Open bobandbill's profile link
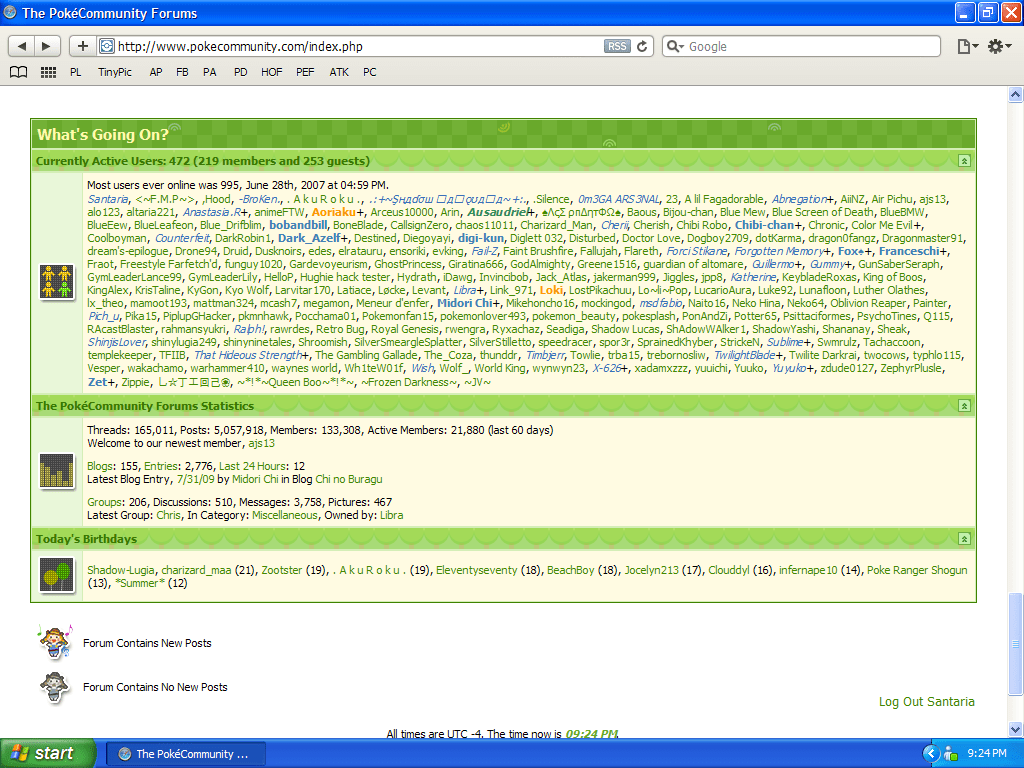This screenshot has height=768, width=1024. click(x=298, y=225)
